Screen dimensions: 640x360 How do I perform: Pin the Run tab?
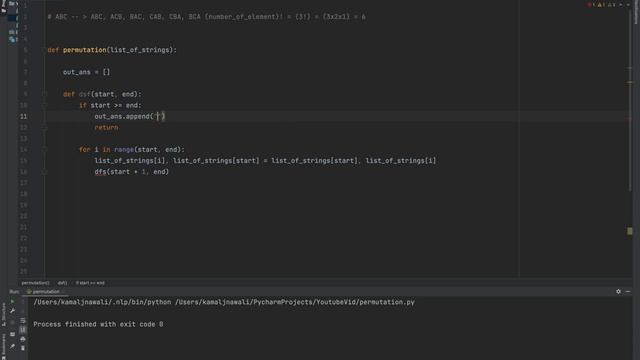12,347
